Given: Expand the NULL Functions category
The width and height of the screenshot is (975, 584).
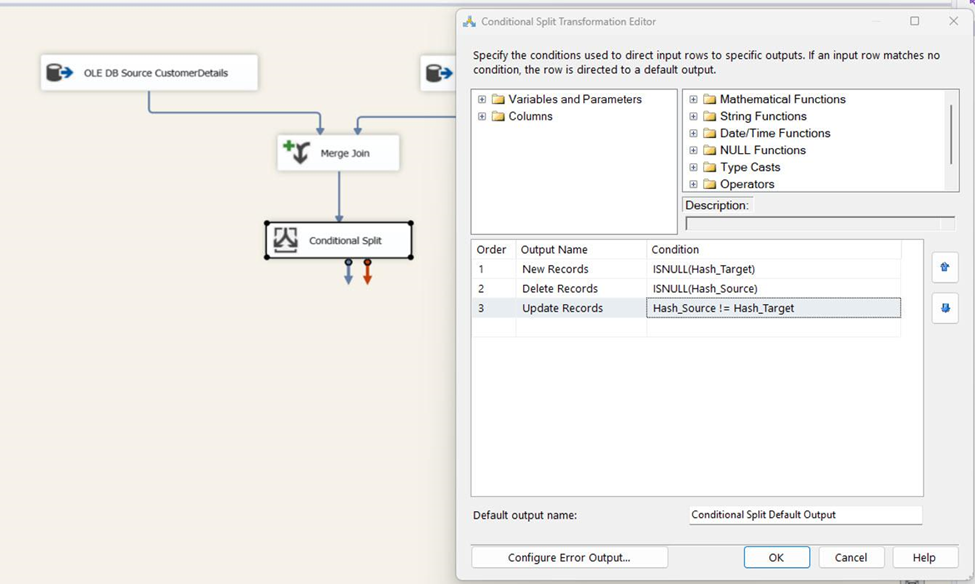Looking at the screenshot, I should tap(693, 149).
